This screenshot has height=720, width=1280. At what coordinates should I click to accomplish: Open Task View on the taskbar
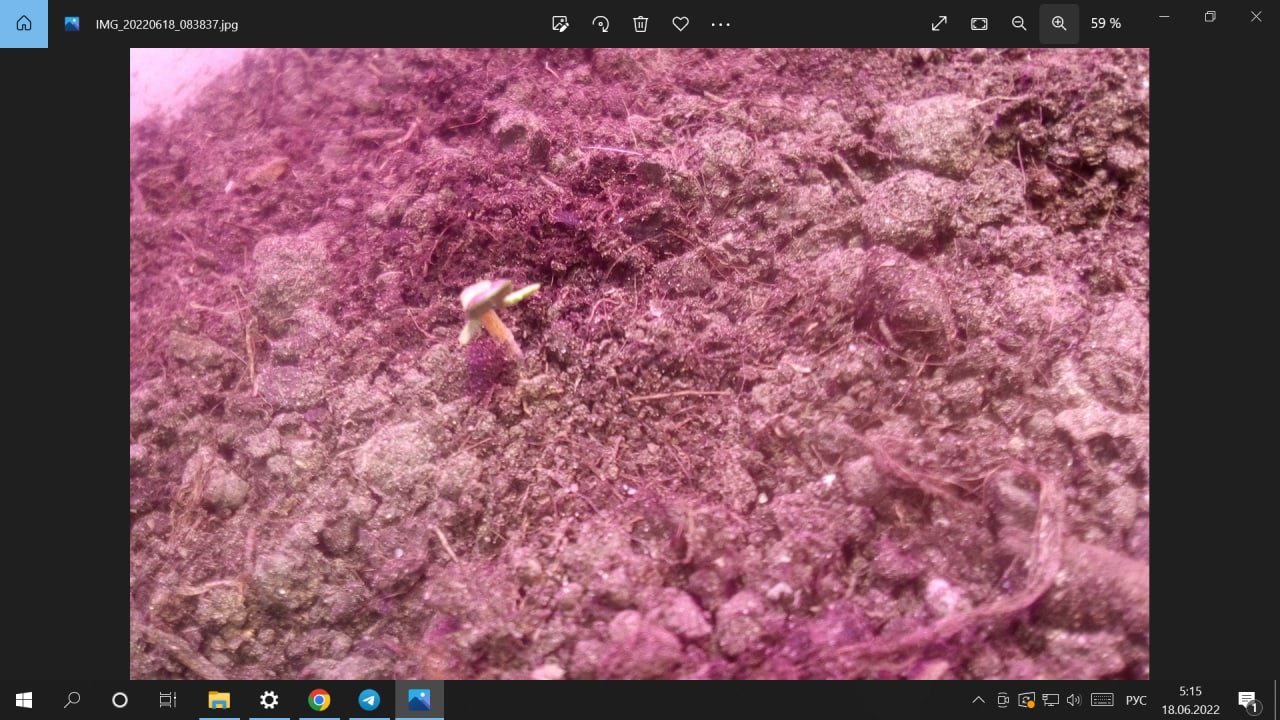pyautogui.click(x=168, y=700)
